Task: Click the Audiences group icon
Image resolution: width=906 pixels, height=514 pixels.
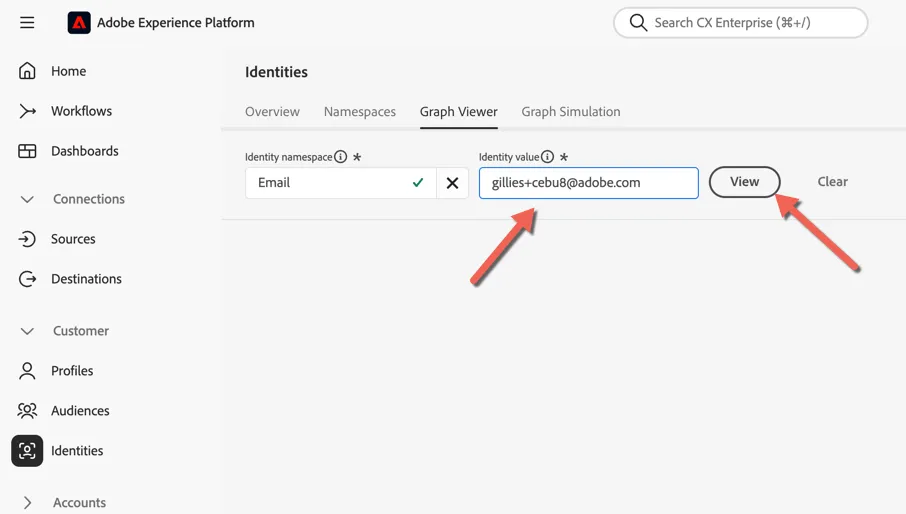Action: (x=27, y=411)
